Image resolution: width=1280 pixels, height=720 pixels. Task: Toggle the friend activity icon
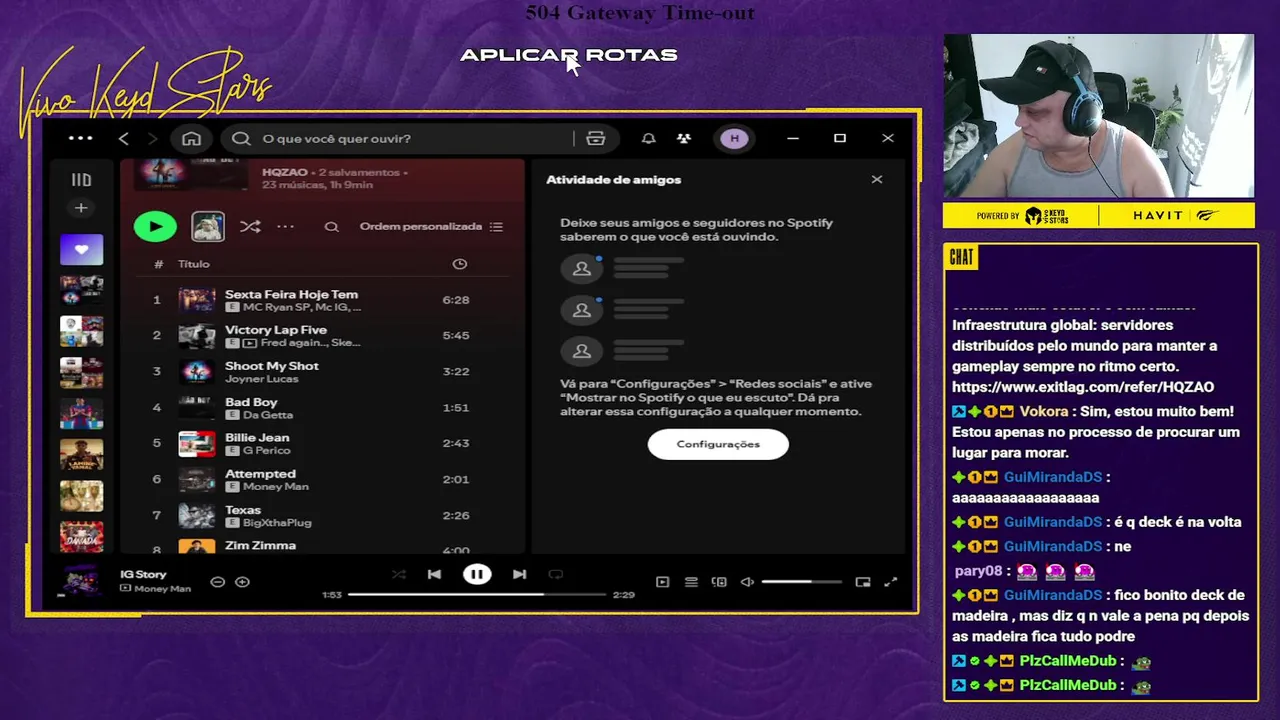tap(684, 138)
